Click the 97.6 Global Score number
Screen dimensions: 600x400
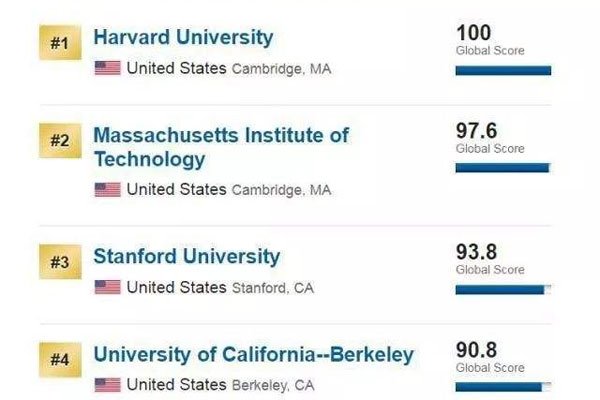pos(476,131)
